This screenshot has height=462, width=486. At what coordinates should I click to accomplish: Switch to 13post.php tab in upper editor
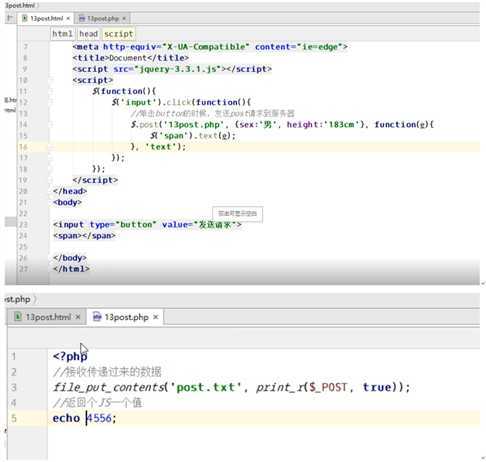[102, 18]
